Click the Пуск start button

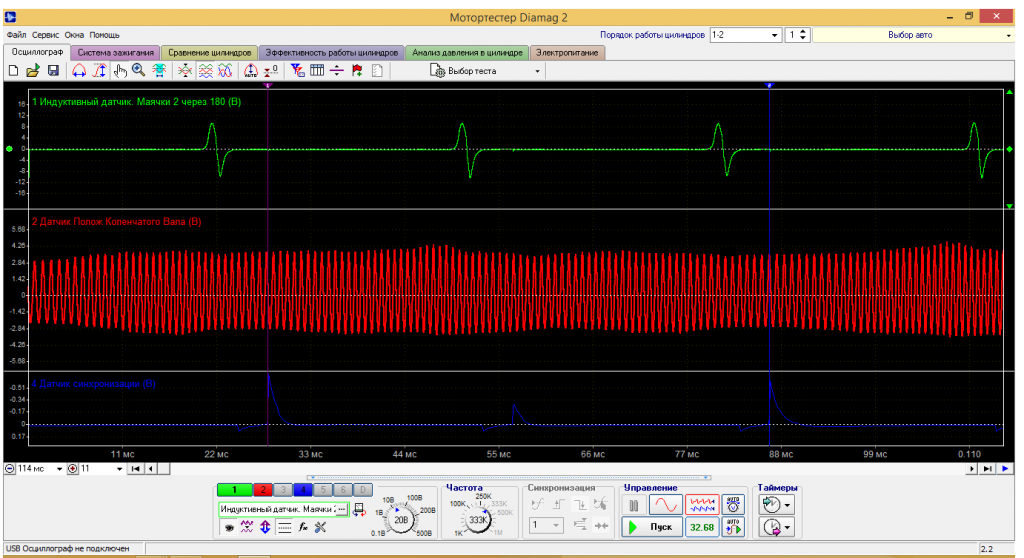(x=652, y=527)
